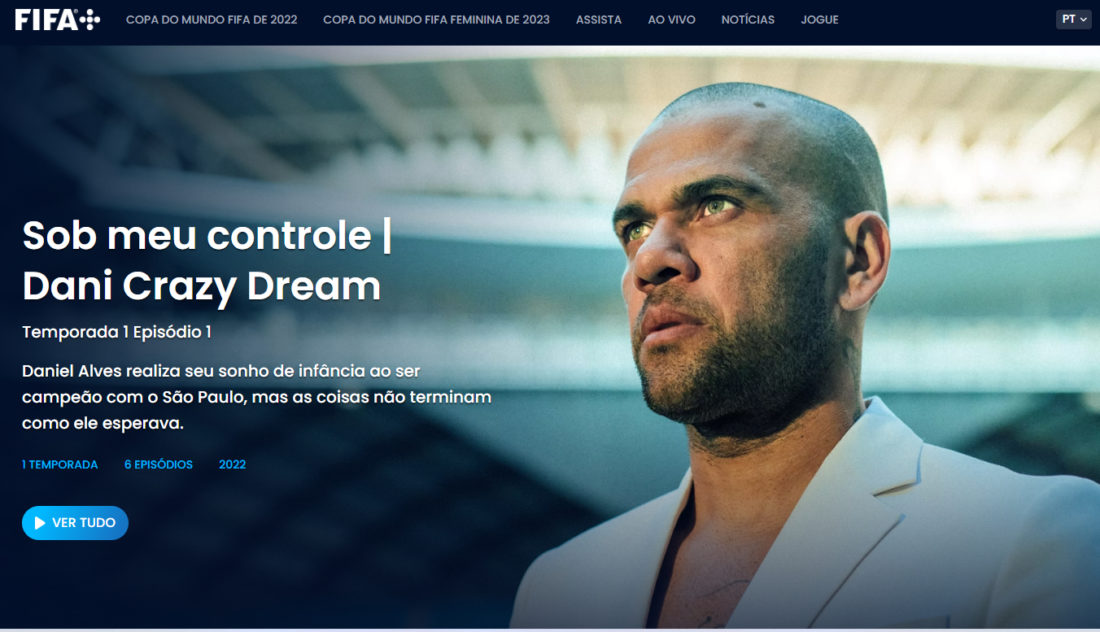
Task: Click the 2022 year tag
Action: (x=232, y=464)
